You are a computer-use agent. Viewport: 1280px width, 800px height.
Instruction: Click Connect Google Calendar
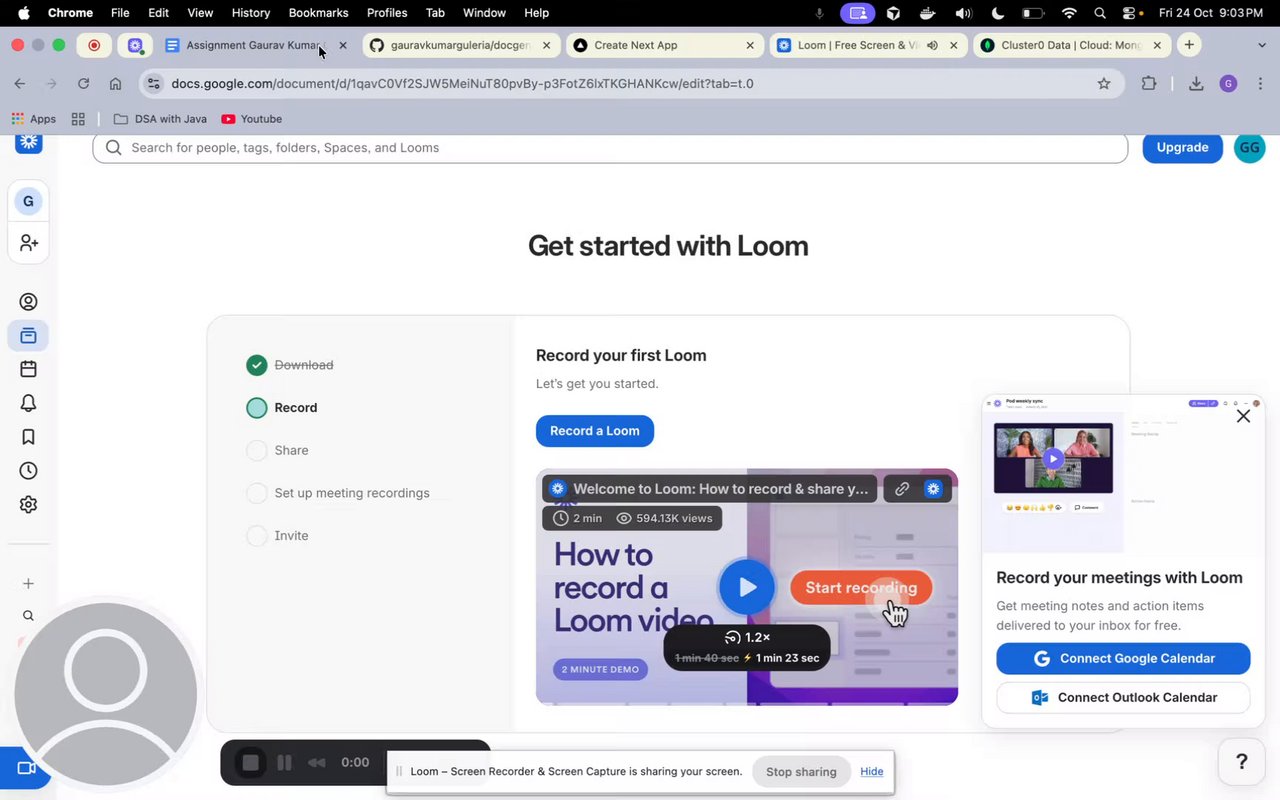pos(1123,658)
